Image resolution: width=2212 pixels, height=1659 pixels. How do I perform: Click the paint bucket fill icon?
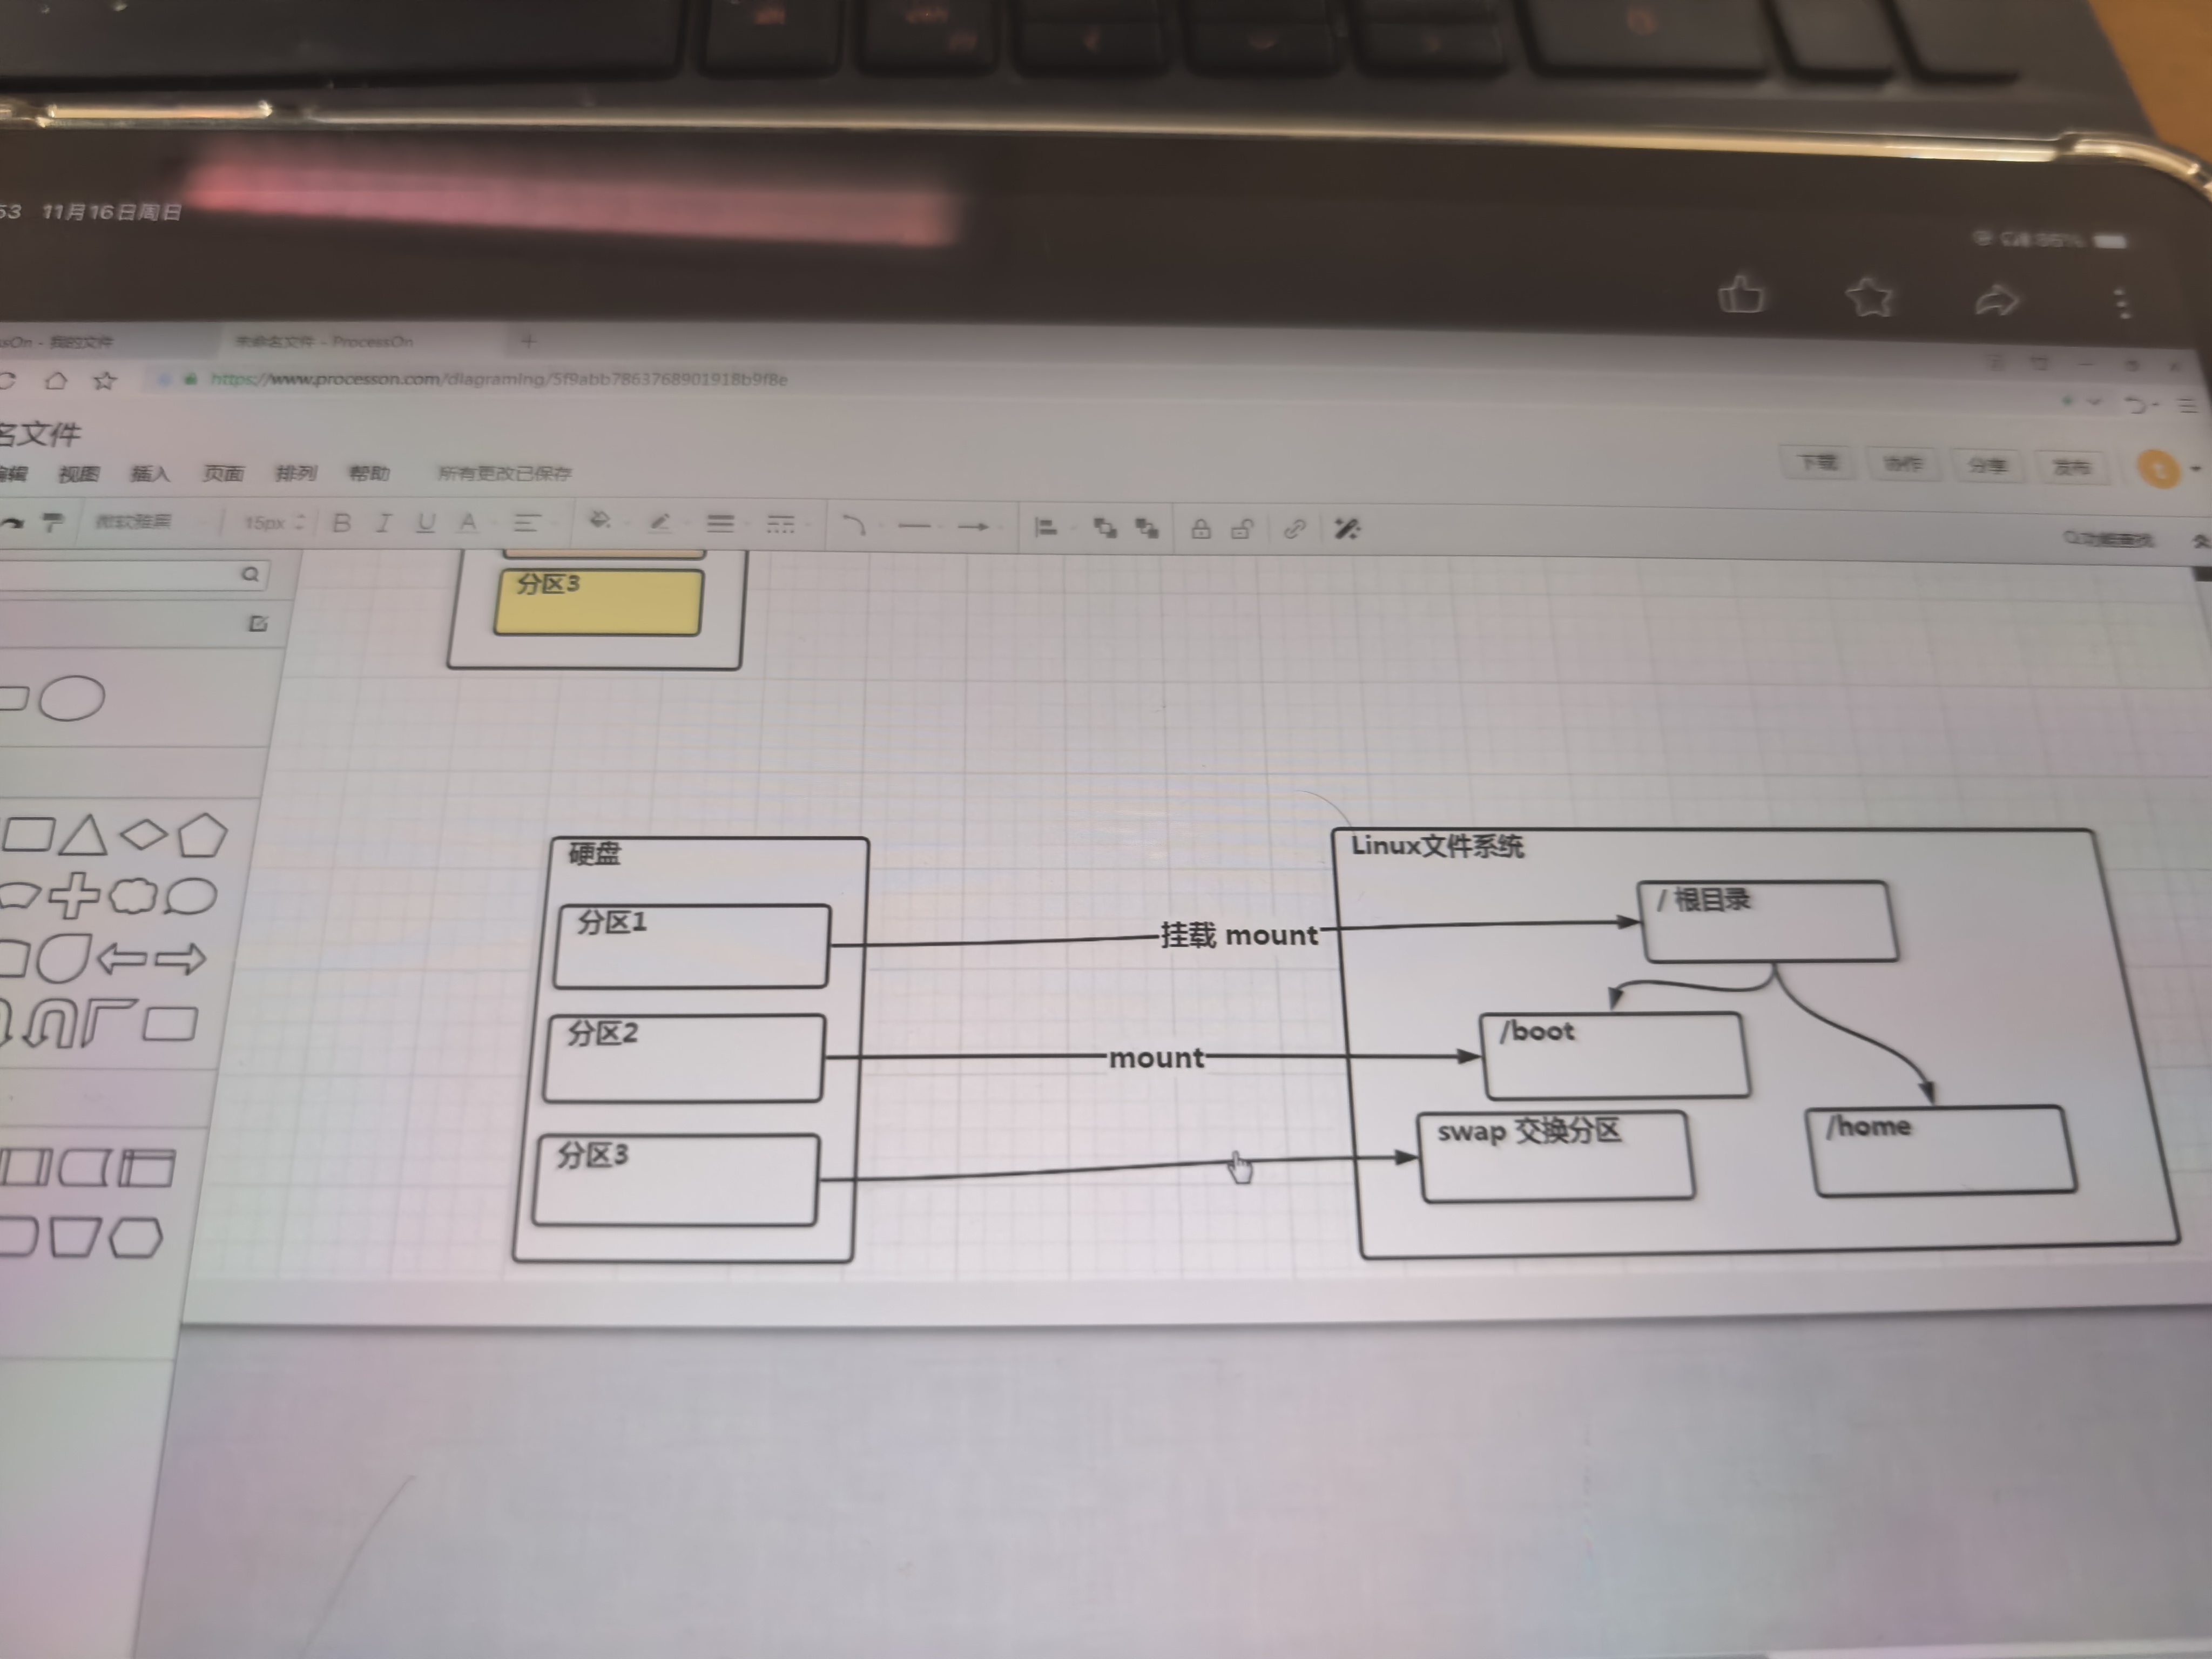599,521
